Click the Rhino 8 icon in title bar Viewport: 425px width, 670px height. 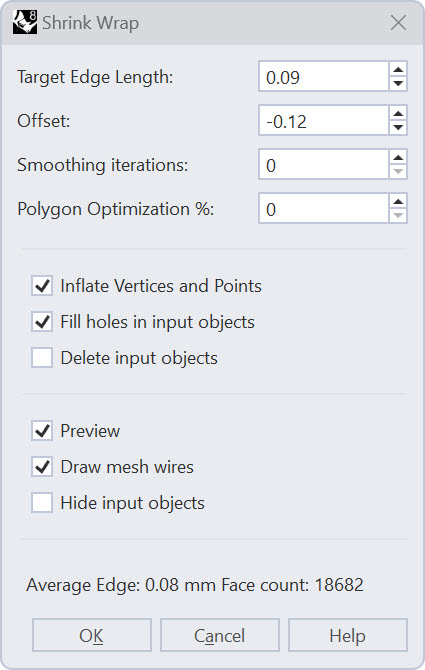[25, 22]
